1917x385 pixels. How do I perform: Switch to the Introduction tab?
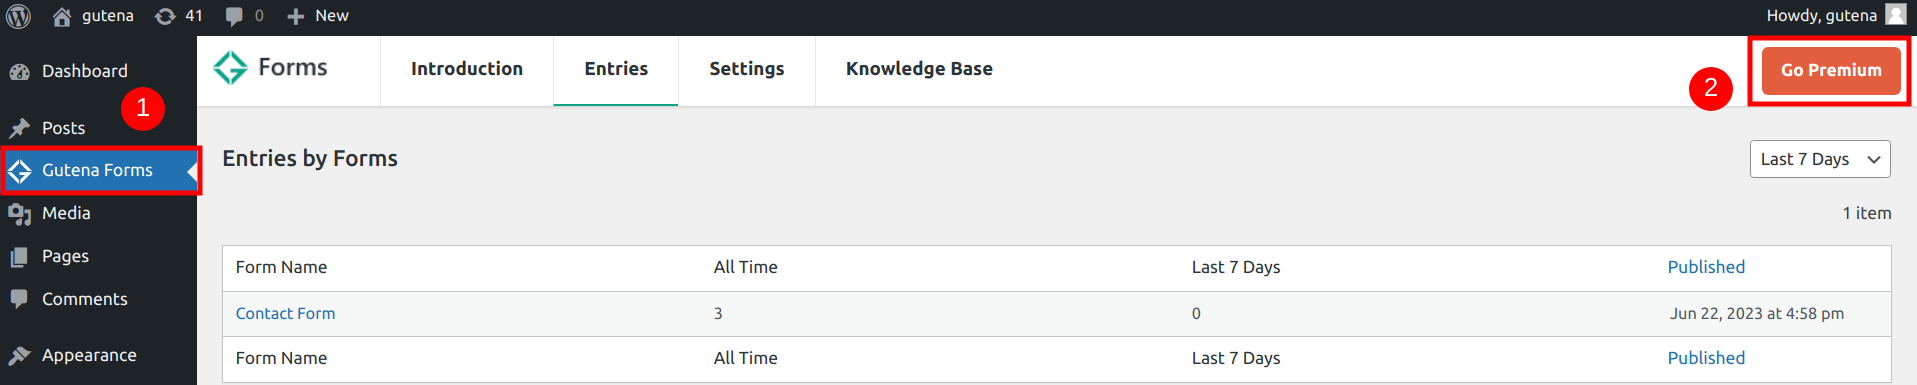pos(467,69)
